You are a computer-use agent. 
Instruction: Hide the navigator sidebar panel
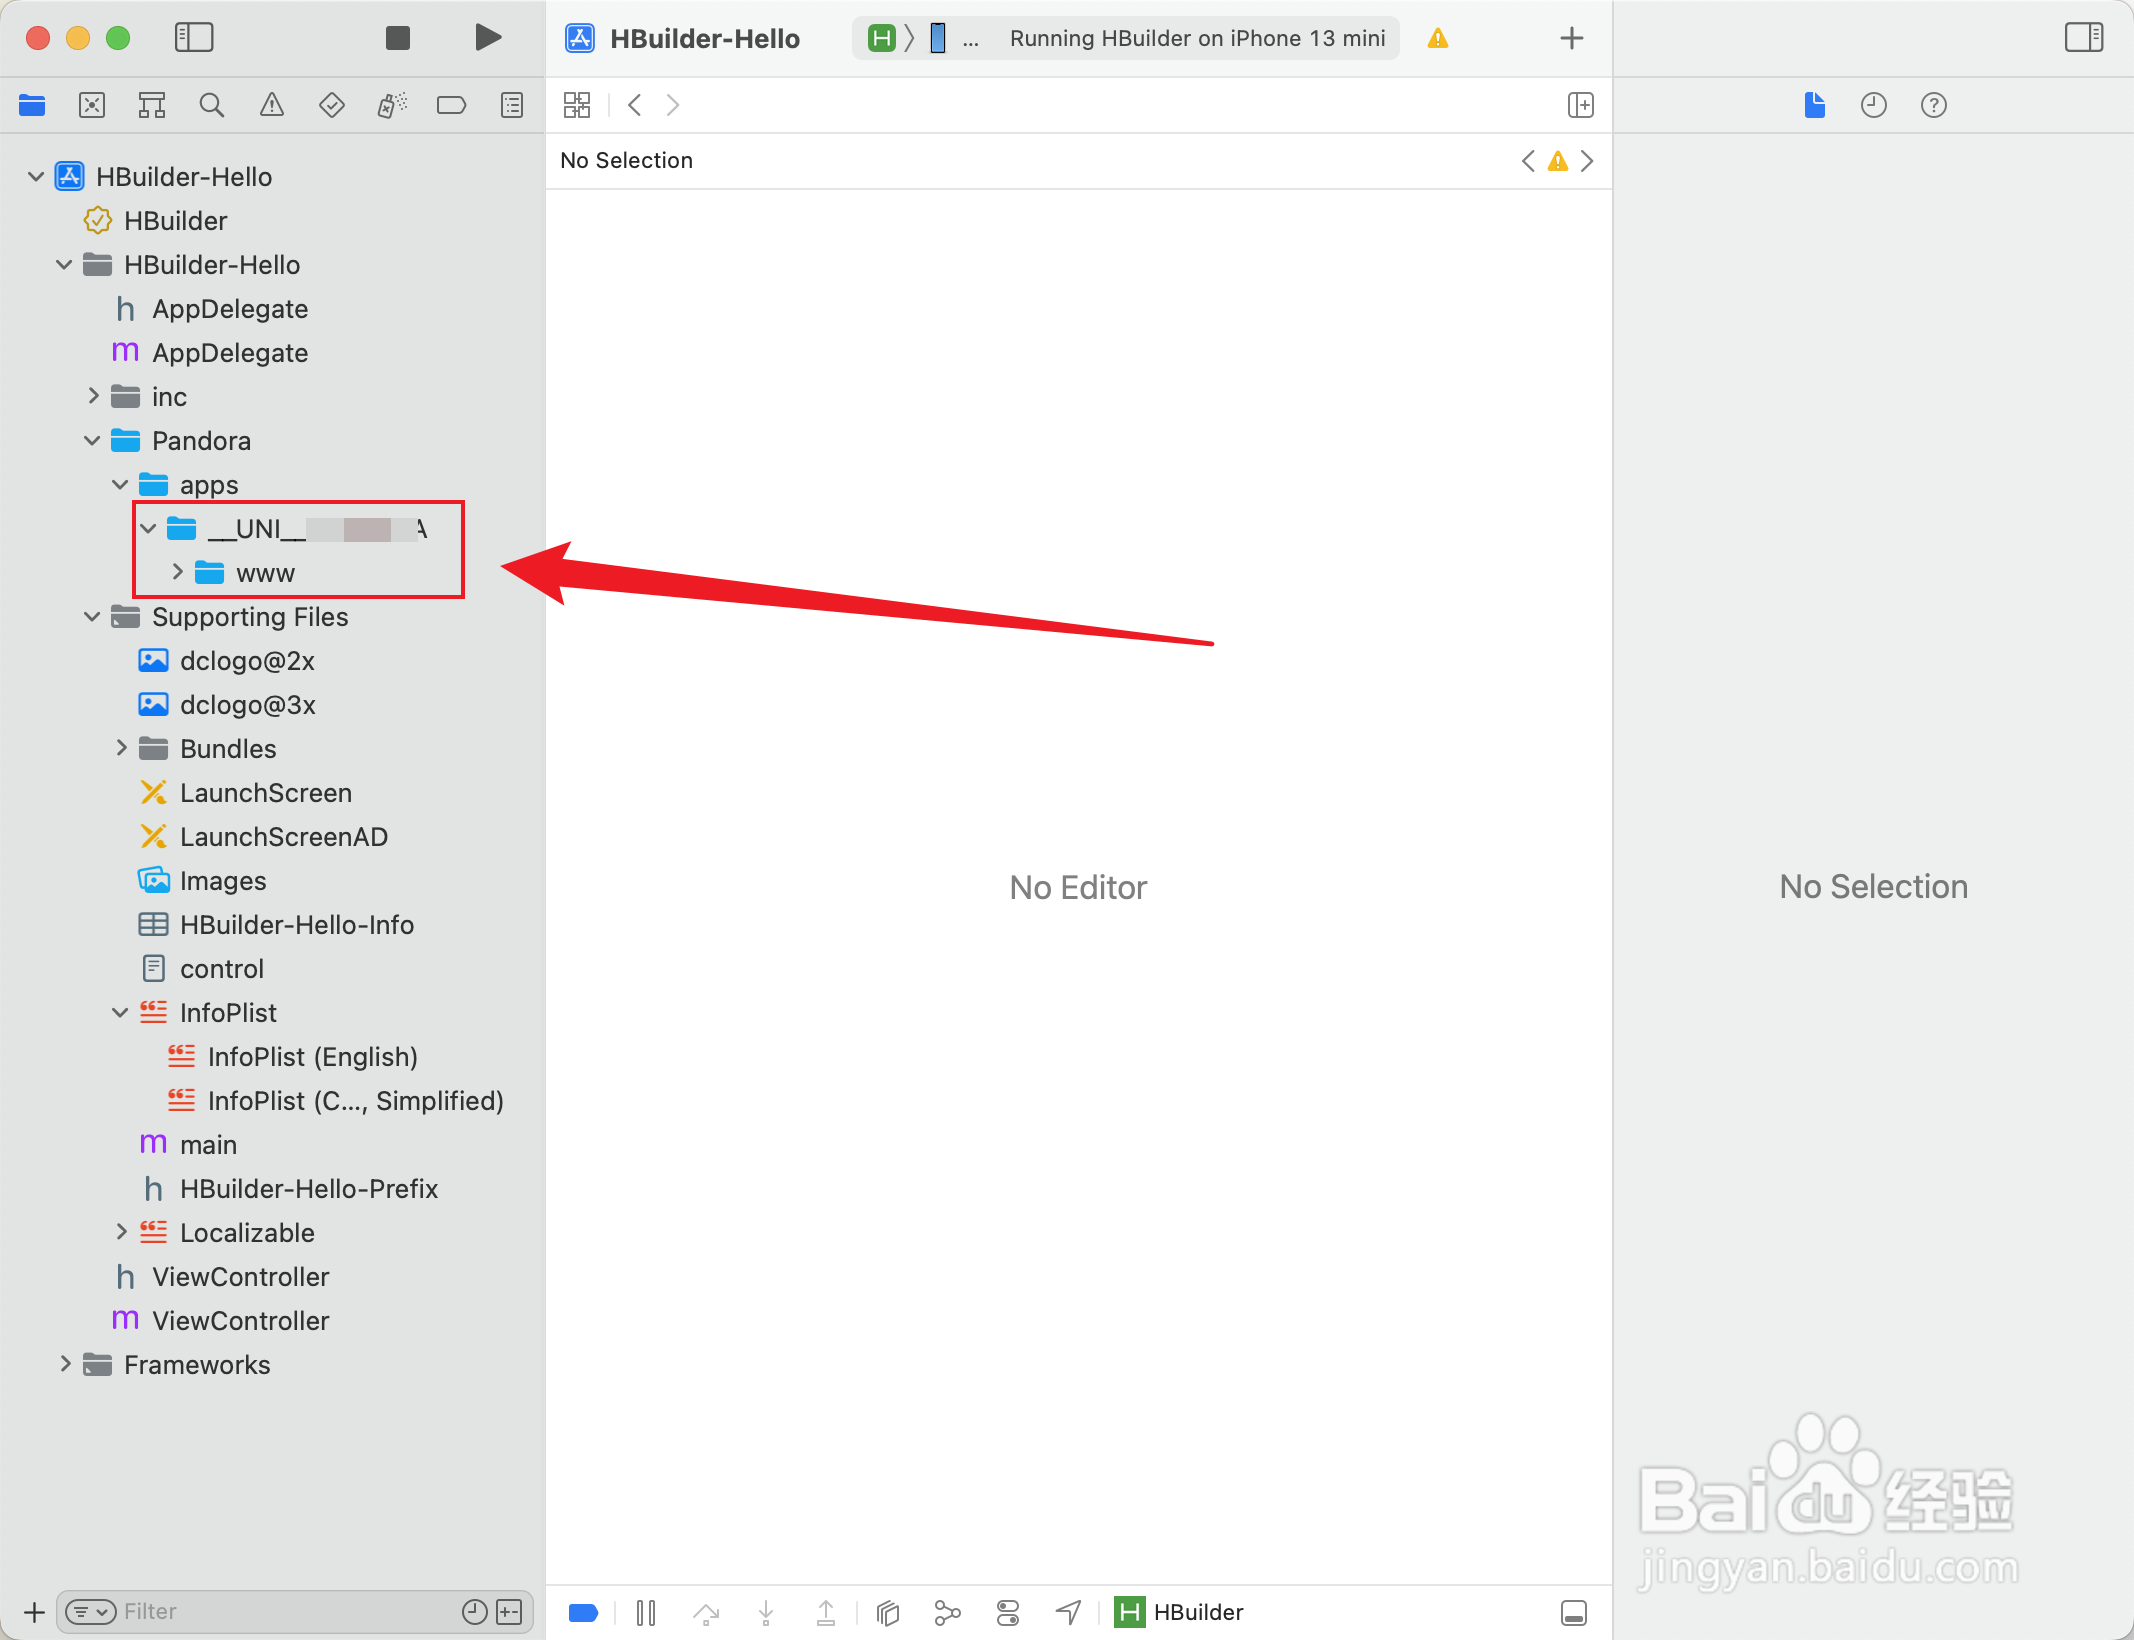click(194, 38)
